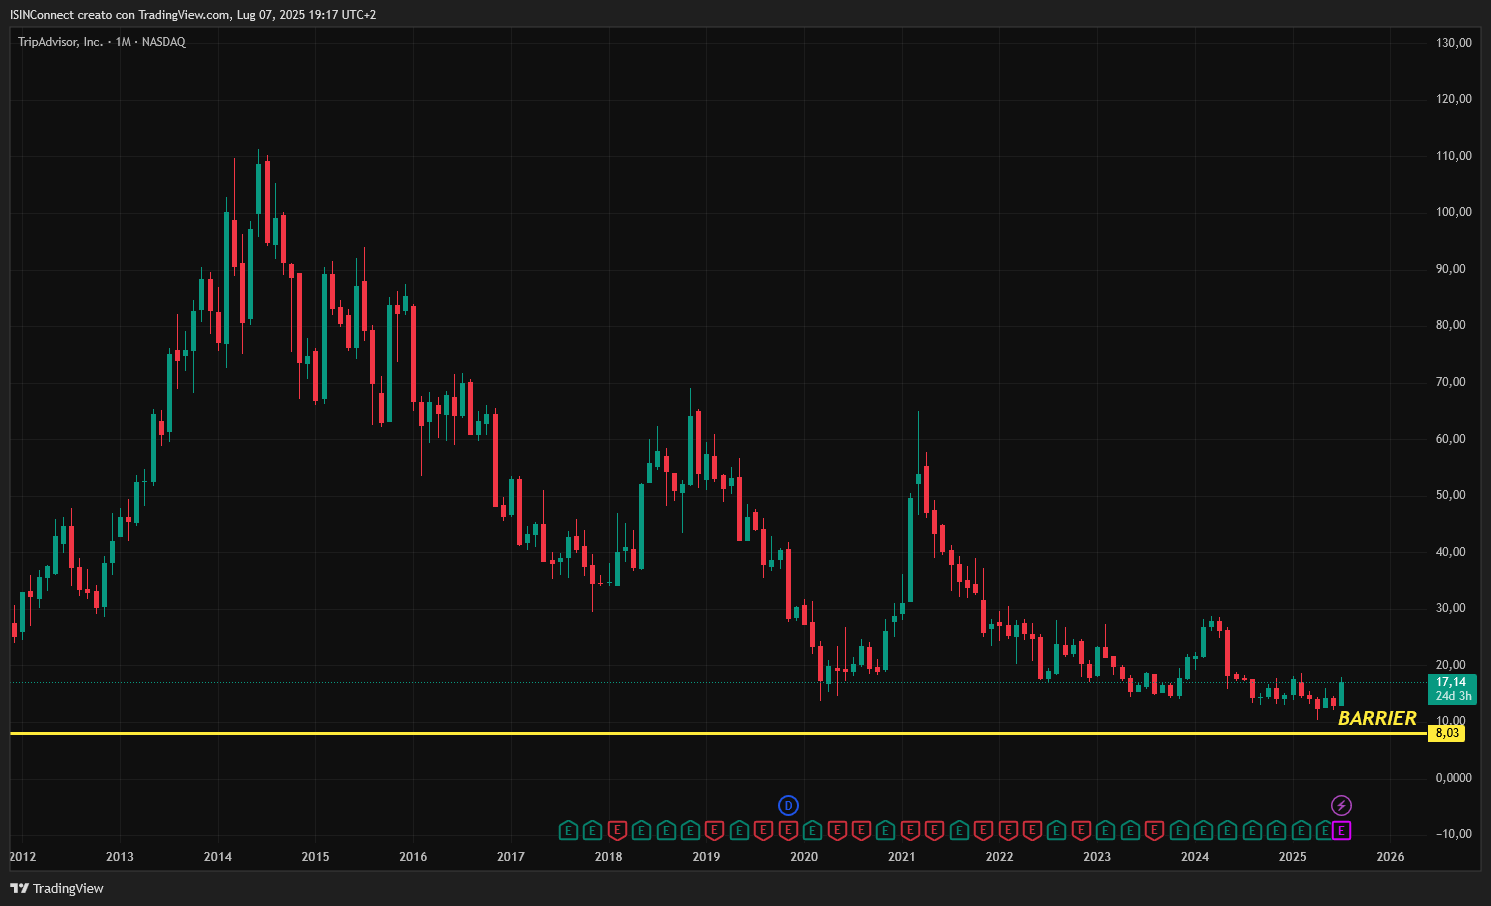Click the 2014 time axis label
Viewport: 1491px width, 906px height.
coord(218,856)
